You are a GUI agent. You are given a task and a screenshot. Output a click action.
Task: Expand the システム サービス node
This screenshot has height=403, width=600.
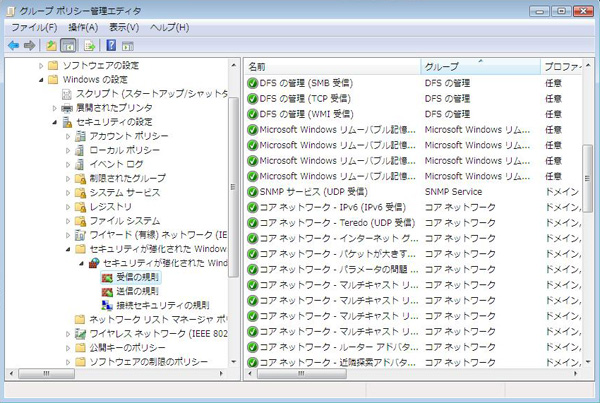pos(68,193)
